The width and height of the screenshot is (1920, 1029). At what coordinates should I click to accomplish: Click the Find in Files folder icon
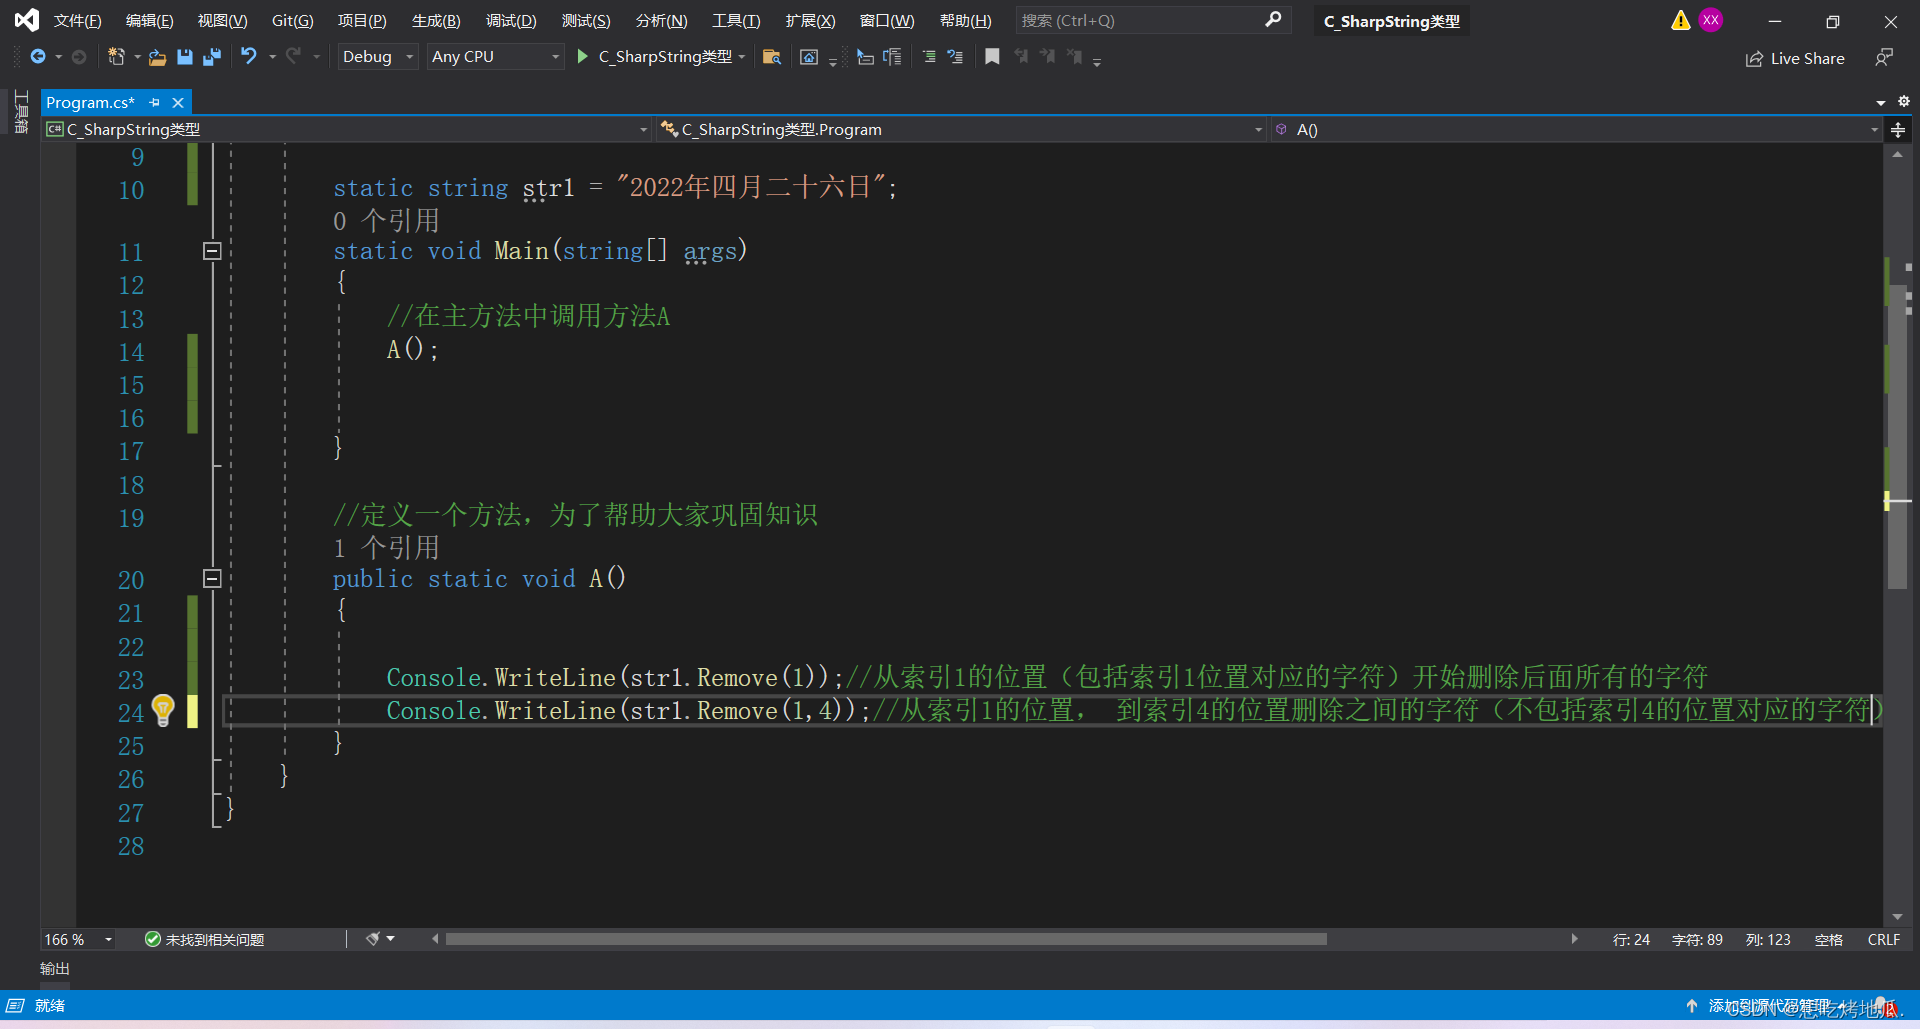[x=771, y=57]
